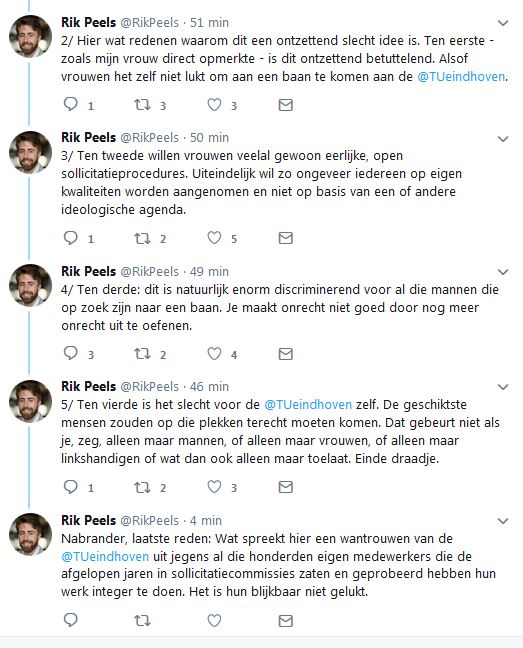The width and height of the screenshot is (523, 648).
Task: Reply to the tweet starting with 2/
Action: click(x=71, y=104)
